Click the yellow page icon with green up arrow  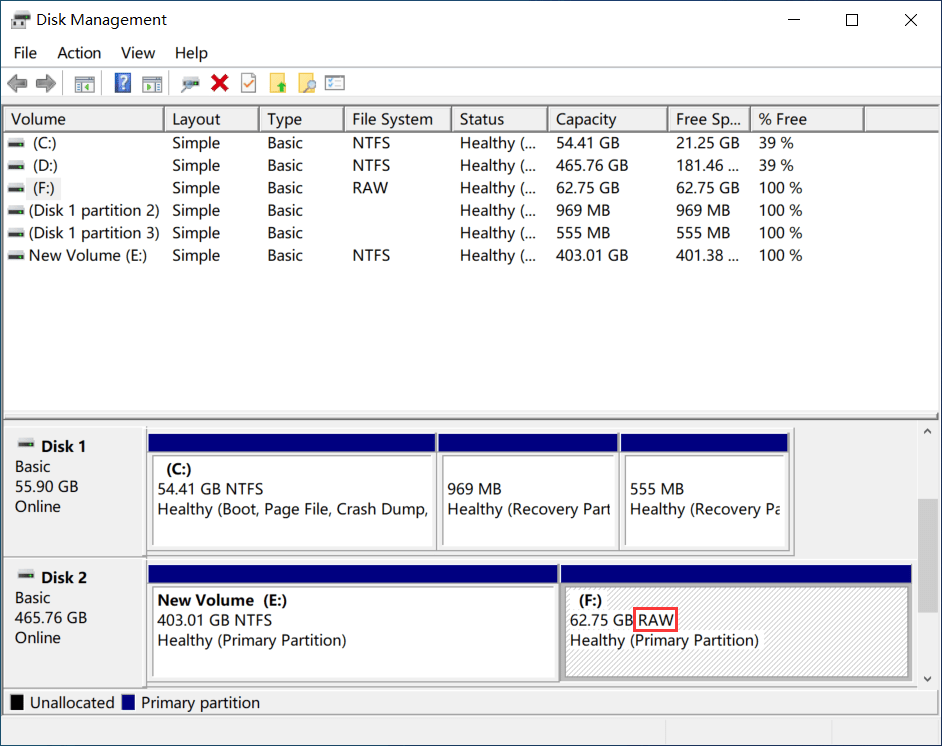tap(278, 84)
